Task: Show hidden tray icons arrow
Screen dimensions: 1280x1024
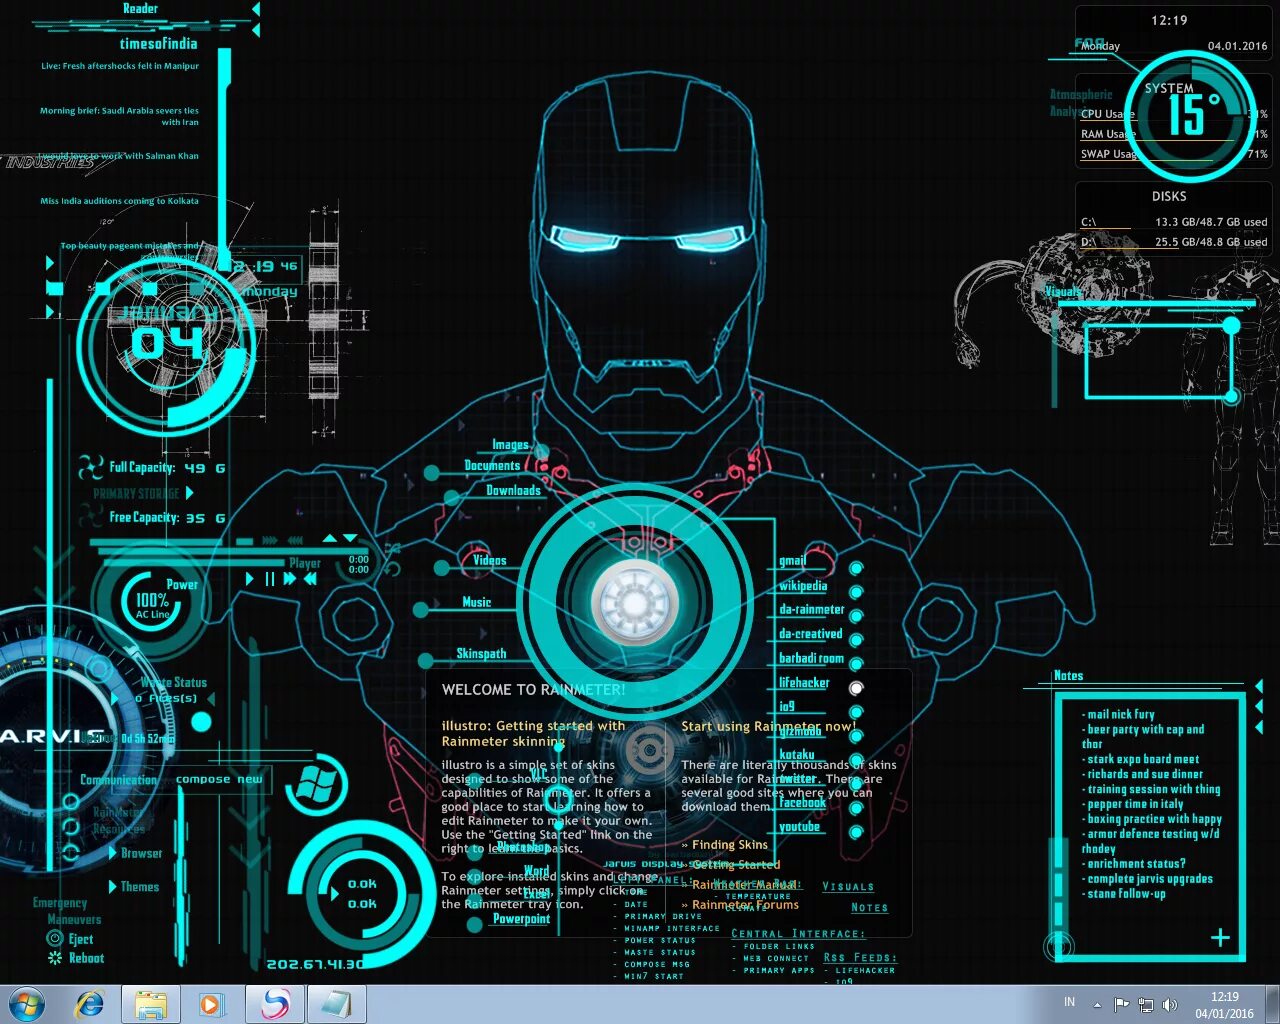Action: [1097, 1004]
